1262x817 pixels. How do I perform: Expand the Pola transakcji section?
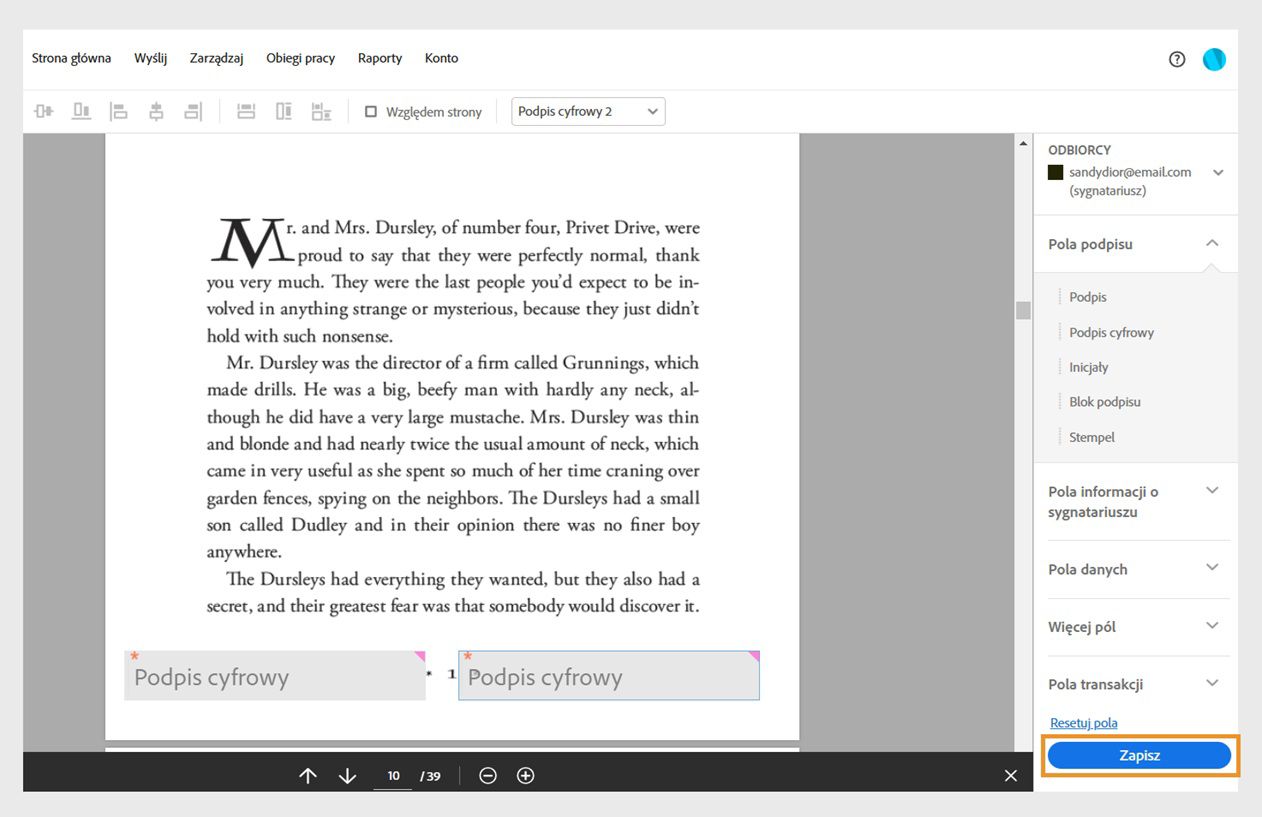click(x=1212, y=684)
